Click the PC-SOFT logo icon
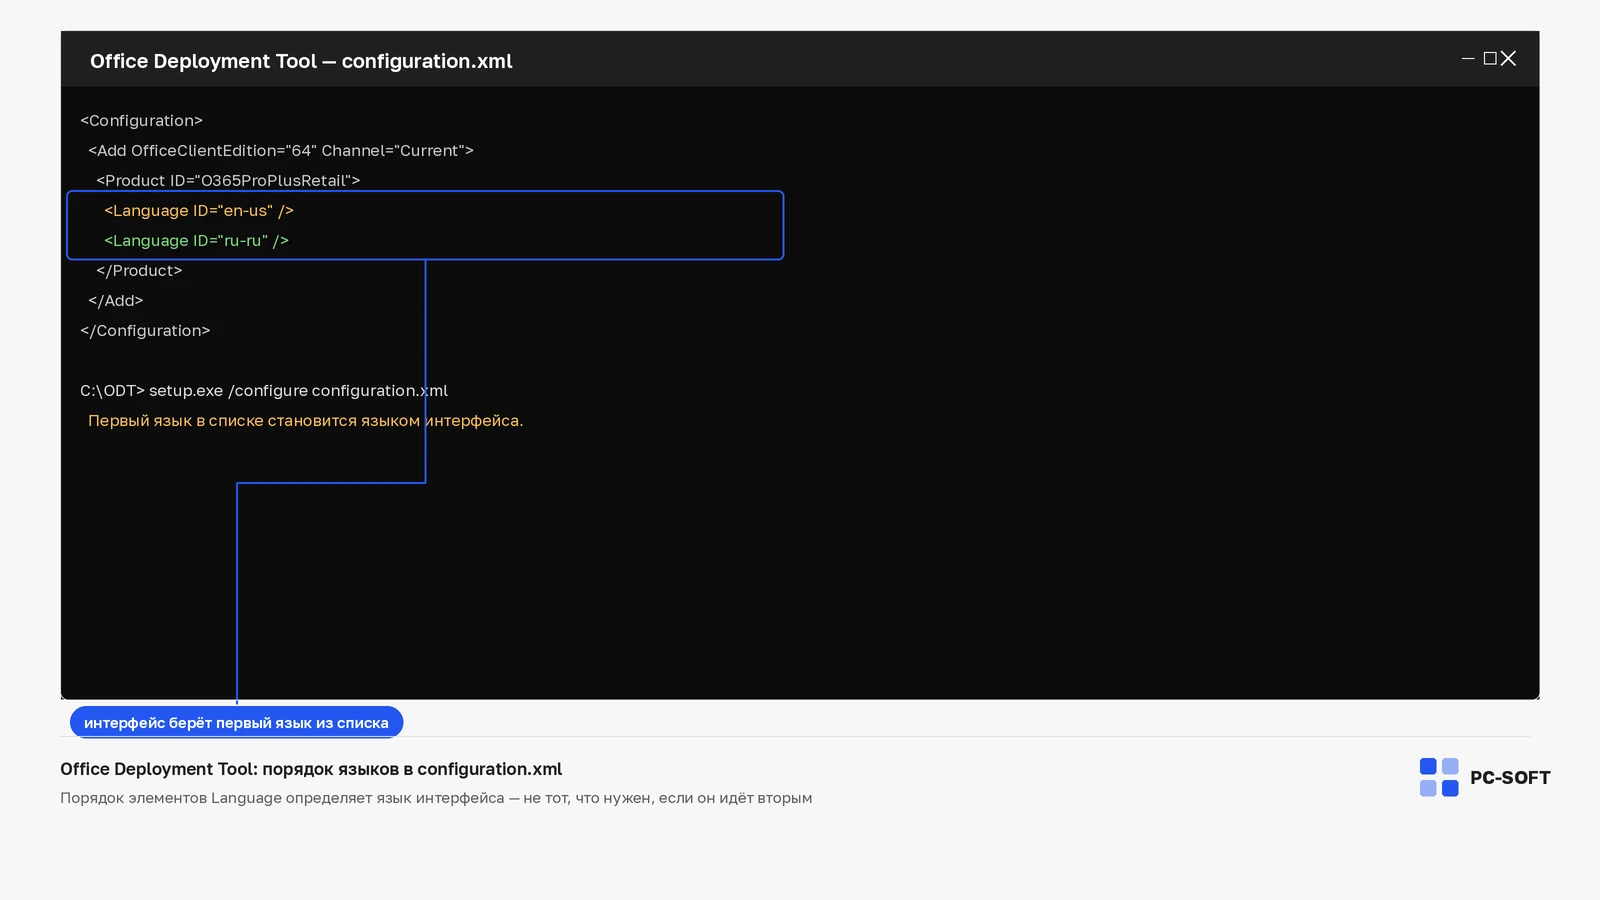This screenshot has height=900, width=1600. [x=1439, y=777]
